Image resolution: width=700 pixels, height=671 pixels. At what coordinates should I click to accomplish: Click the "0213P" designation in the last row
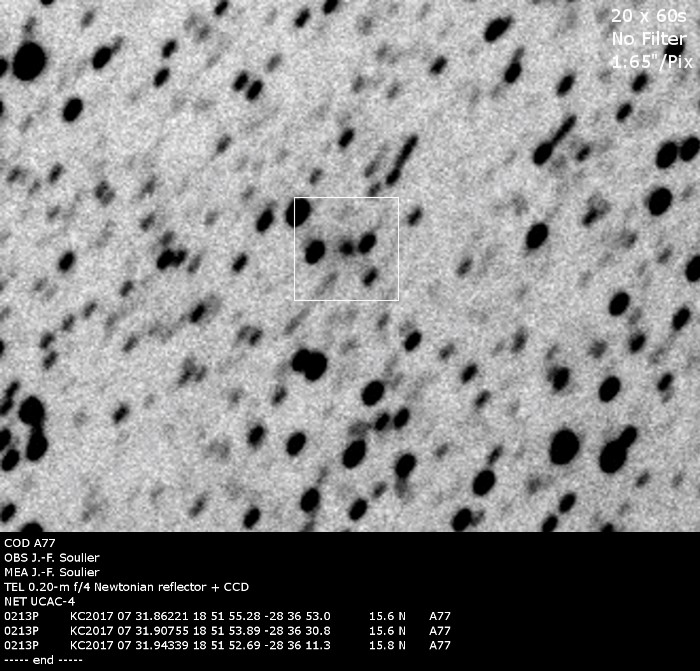click(x=21, y=646)
